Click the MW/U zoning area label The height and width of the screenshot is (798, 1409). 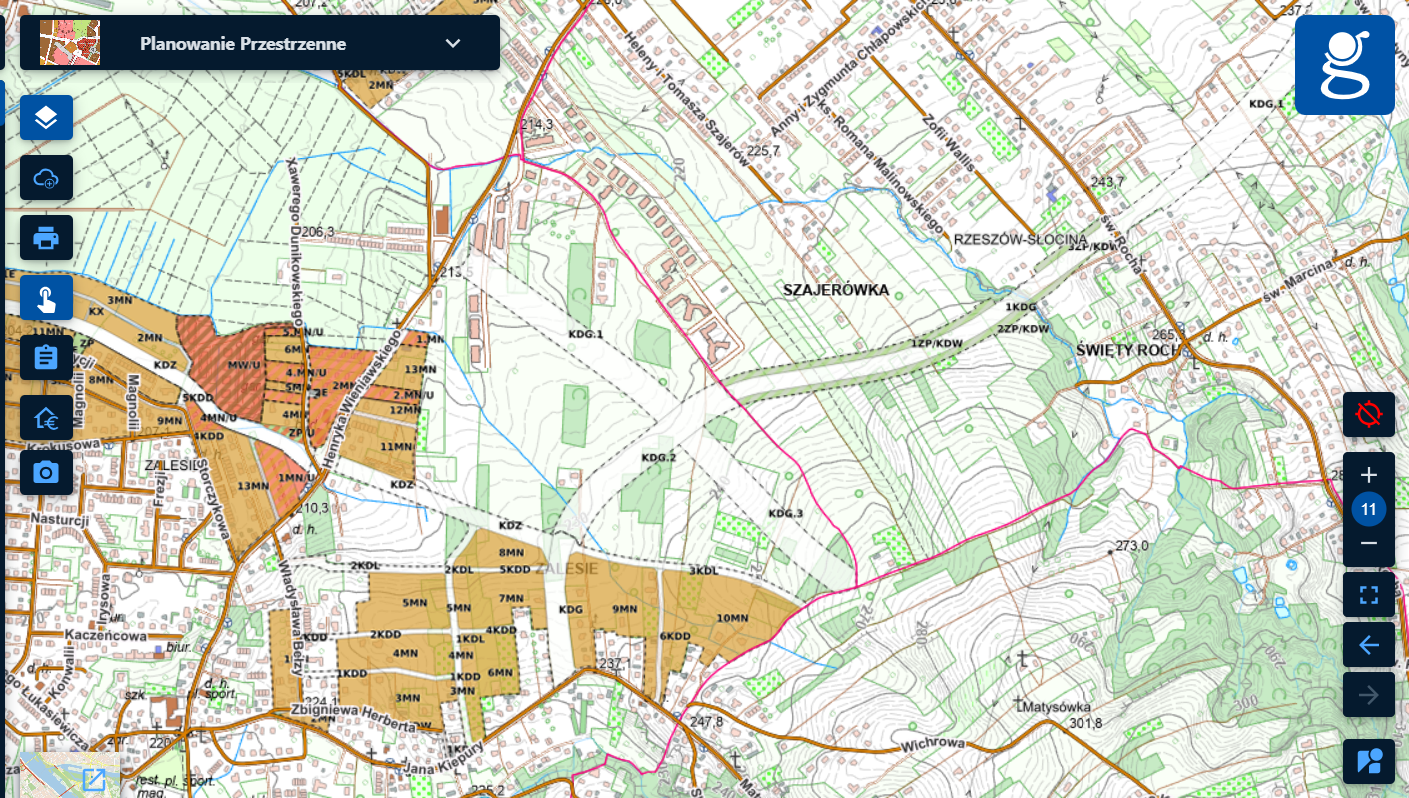(x=244, y=364)
